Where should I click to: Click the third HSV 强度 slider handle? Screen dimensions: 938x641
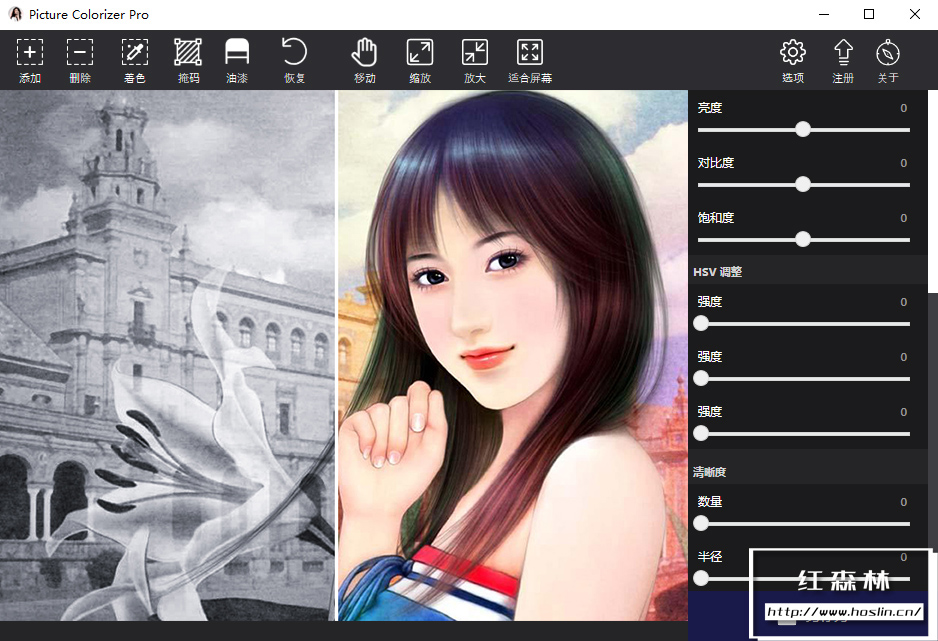701,434
